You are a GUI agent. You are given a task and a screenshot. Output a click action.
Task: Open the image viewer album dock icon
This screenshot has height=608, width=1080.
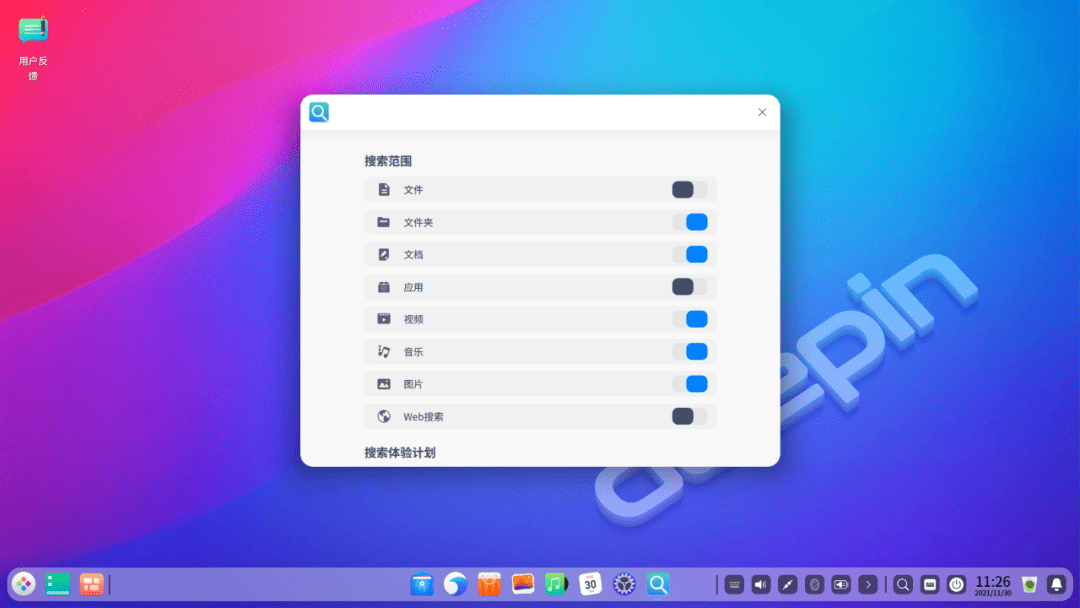click(x=523, y=584)
